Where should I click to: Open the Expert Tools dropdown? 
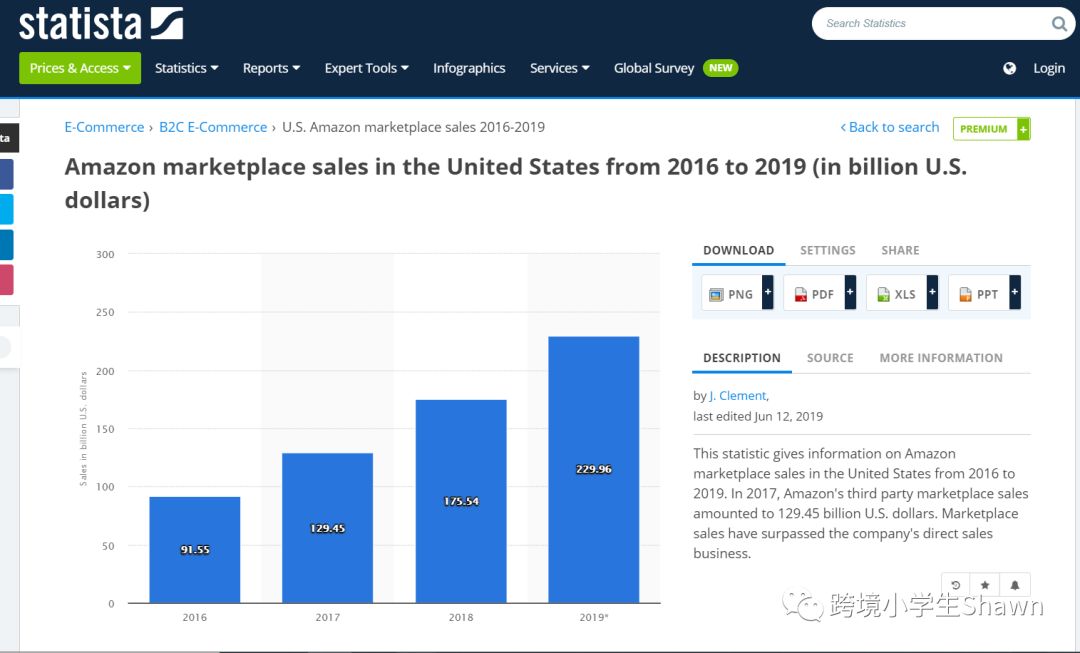coord(366,68)
